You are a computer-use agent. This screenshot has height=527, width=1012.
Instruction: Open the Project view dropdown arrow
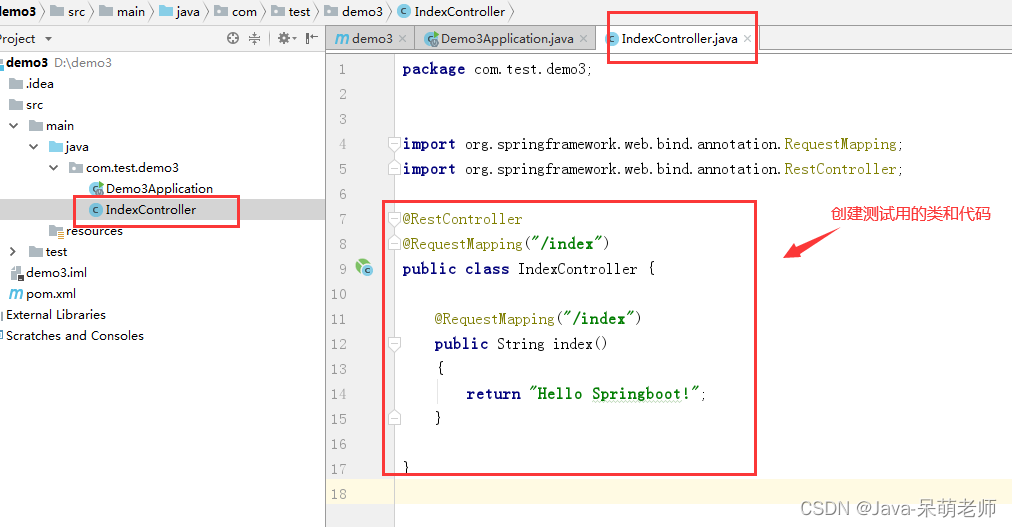click(48, 39)
